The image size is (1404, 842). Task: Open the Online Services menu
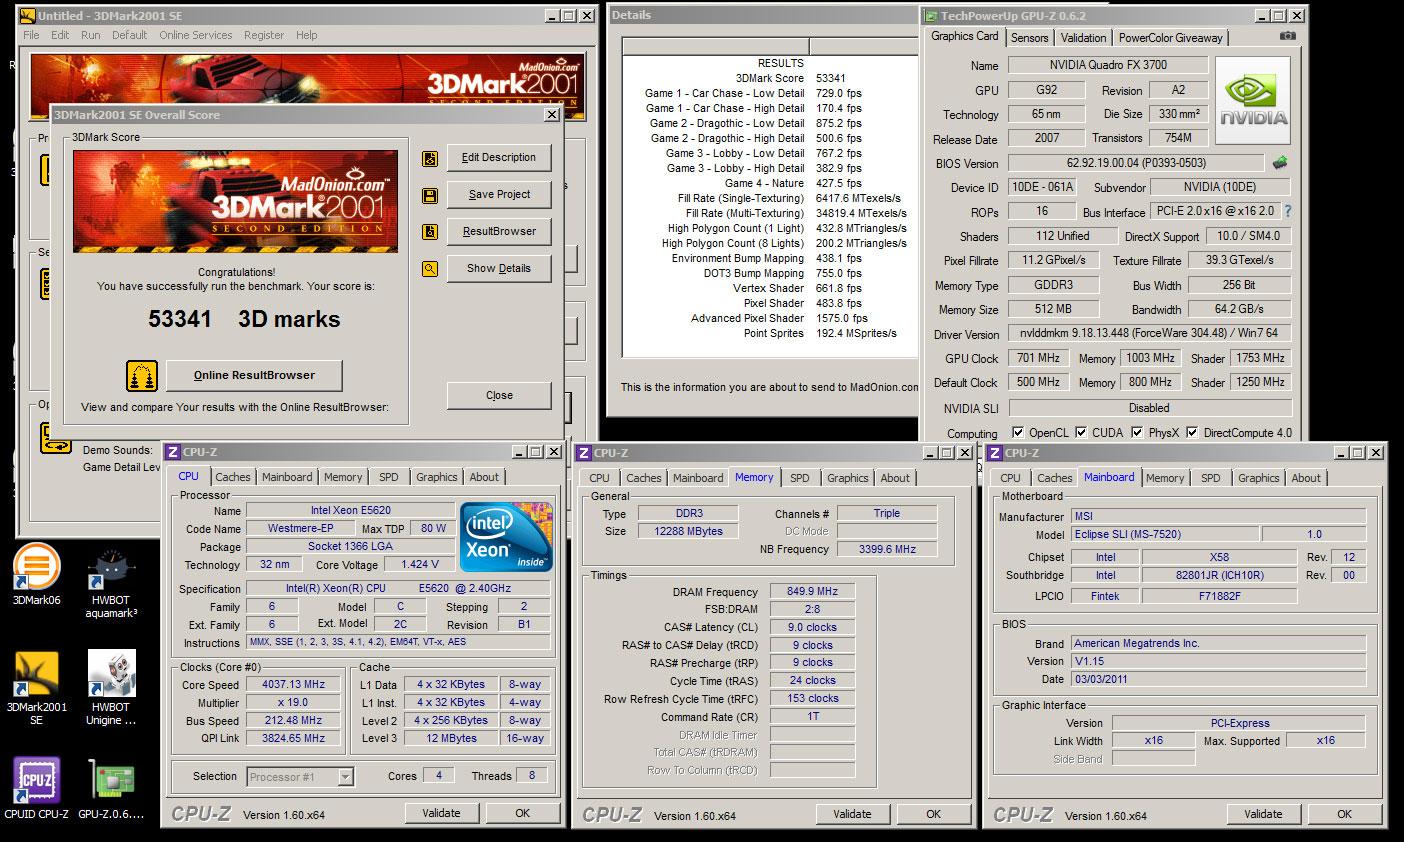[x=196, y=35]
